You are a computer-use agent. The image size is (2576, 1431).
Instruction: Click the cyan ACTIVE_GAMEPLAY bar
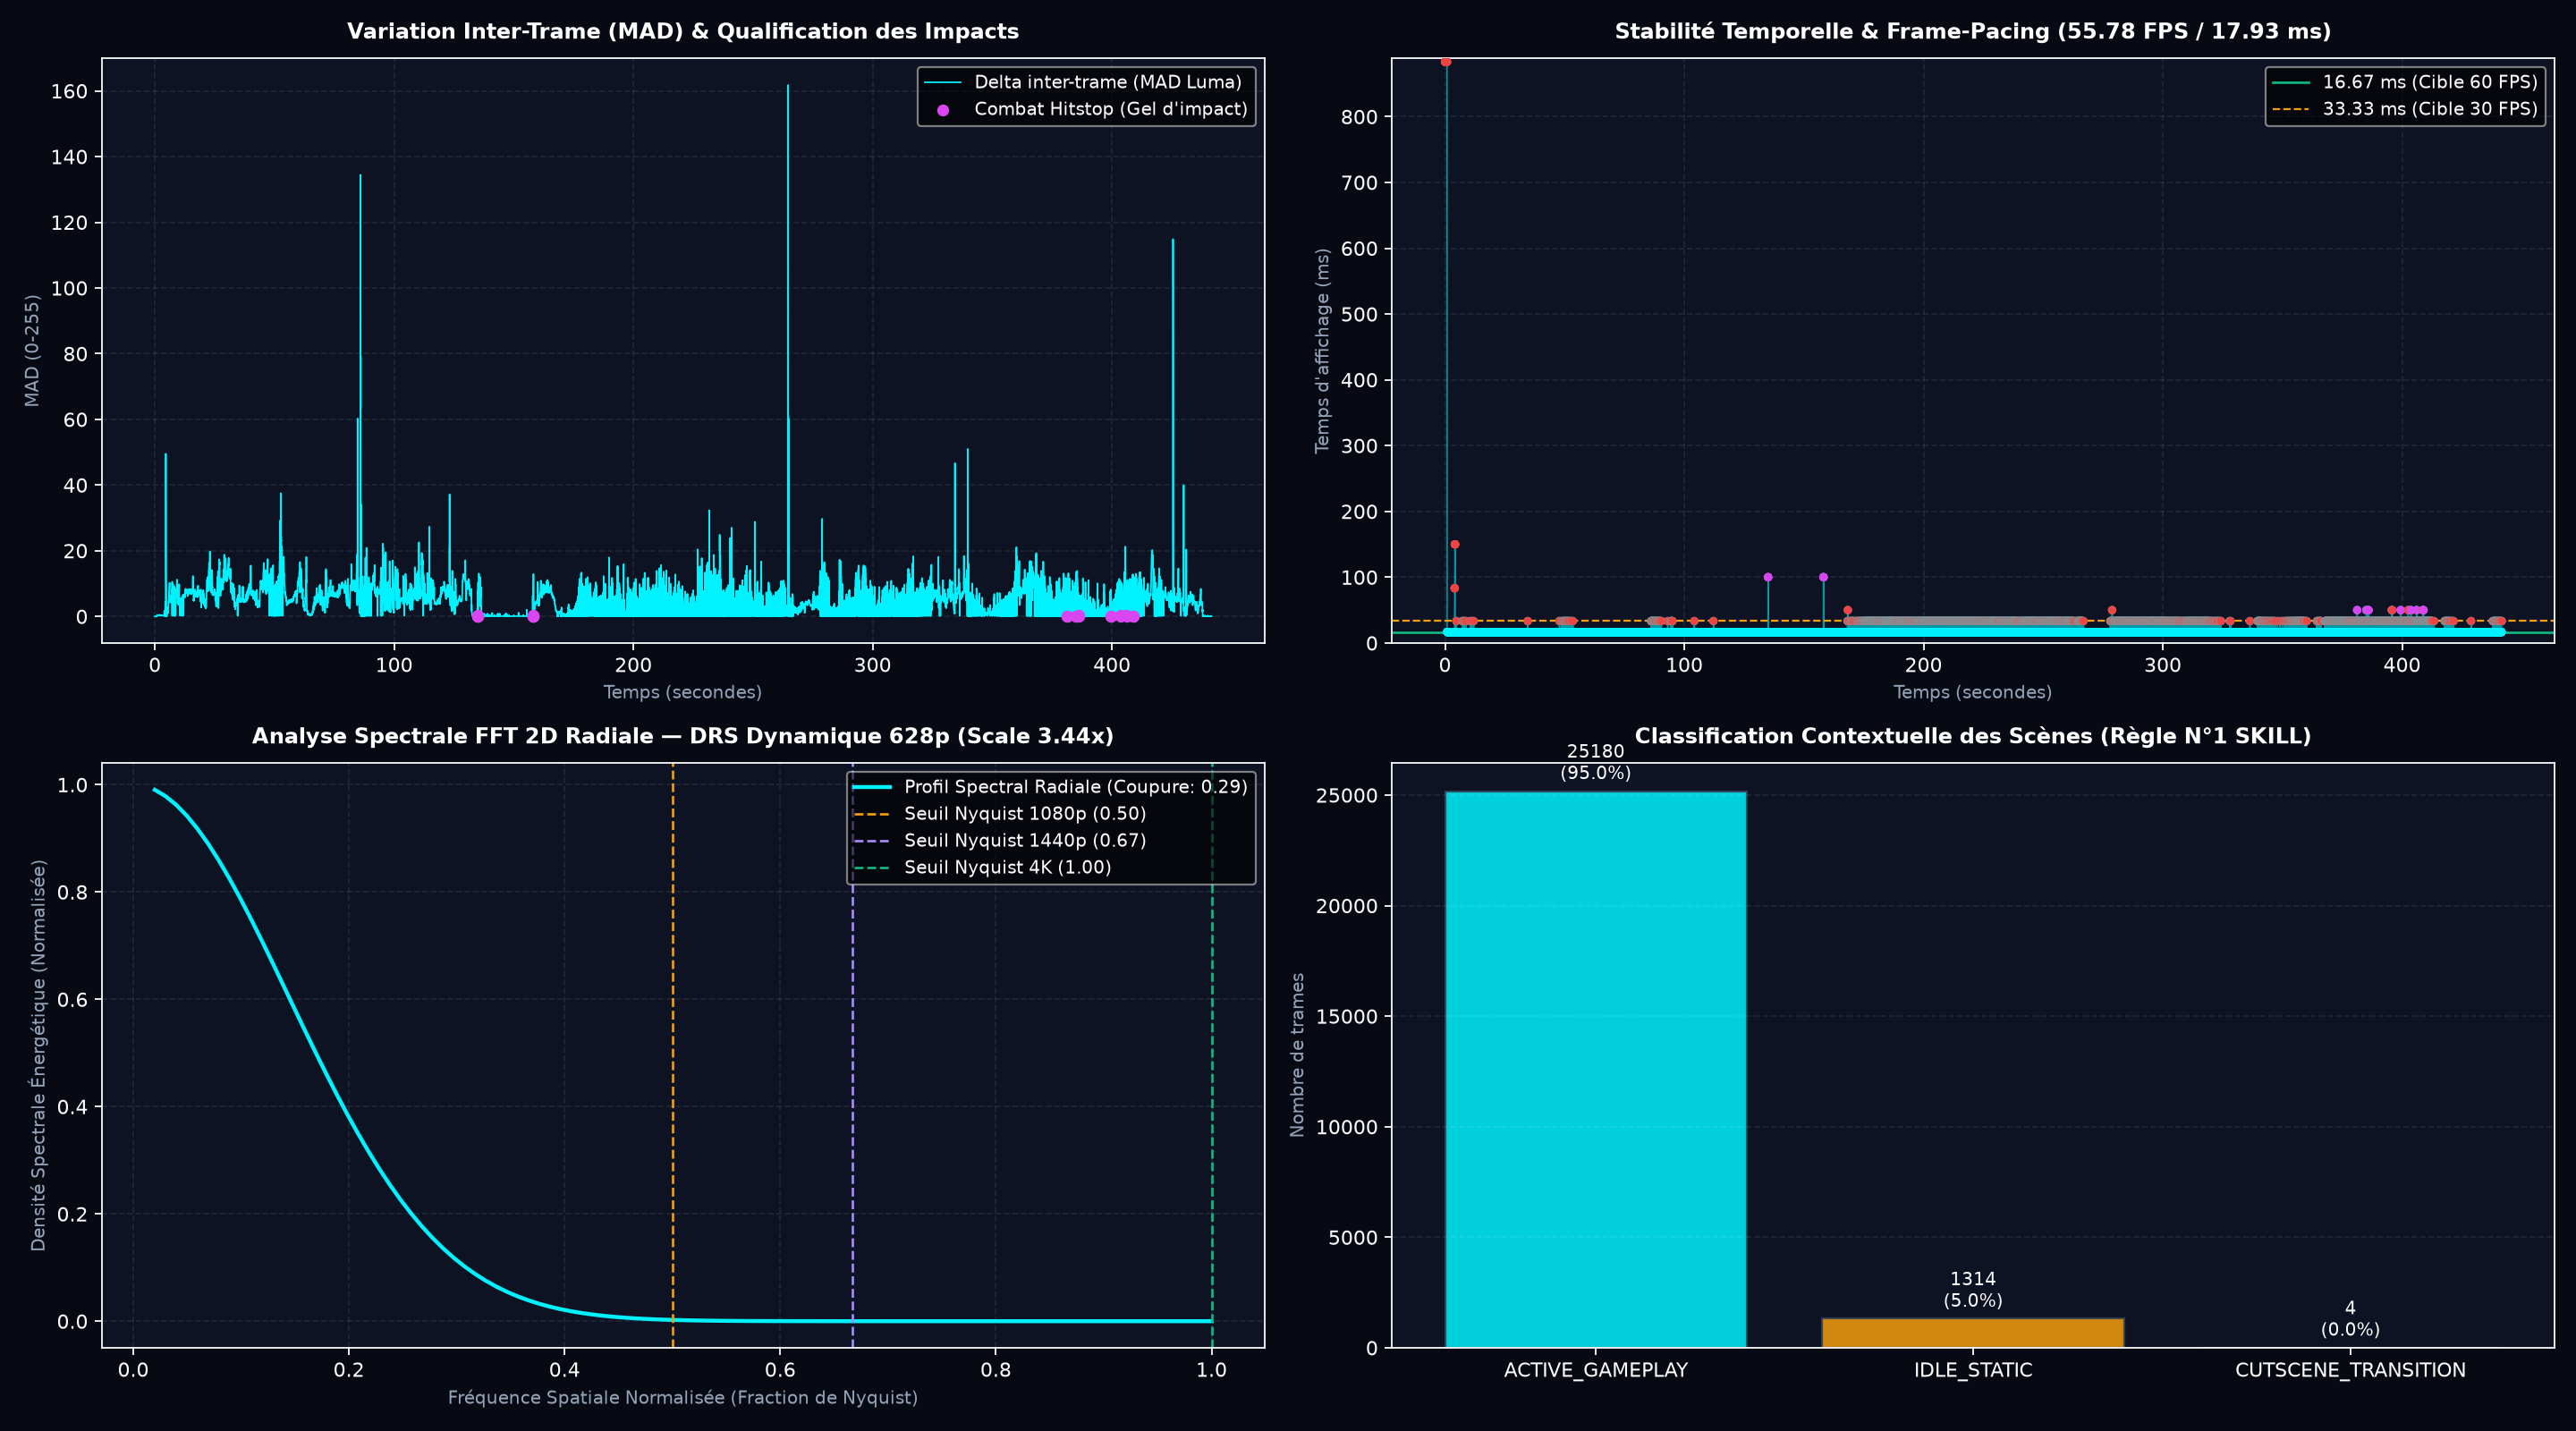[1595, 1070]
